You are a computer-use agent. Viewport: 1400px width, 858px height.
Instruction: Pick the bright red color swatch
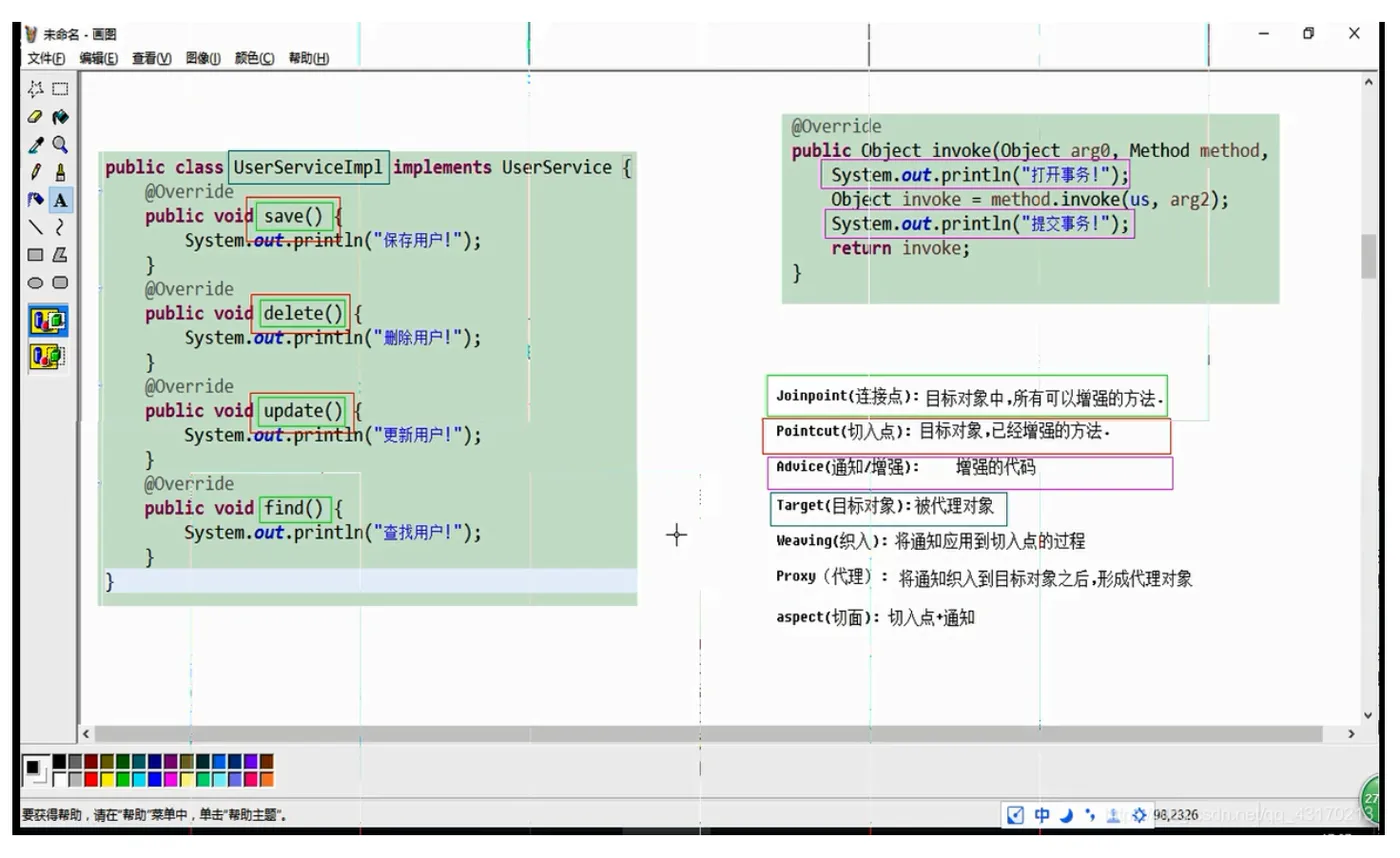91,779
